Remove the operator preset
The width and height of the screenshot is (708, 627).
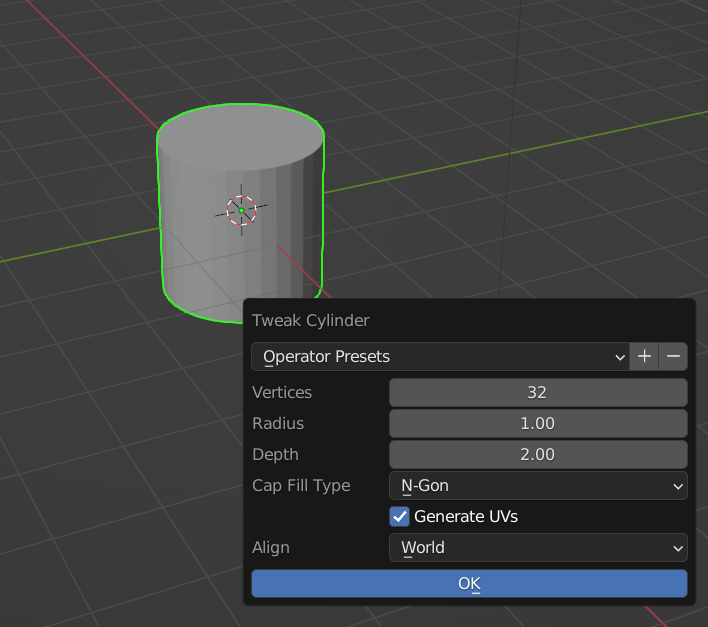tap(673, 357)
